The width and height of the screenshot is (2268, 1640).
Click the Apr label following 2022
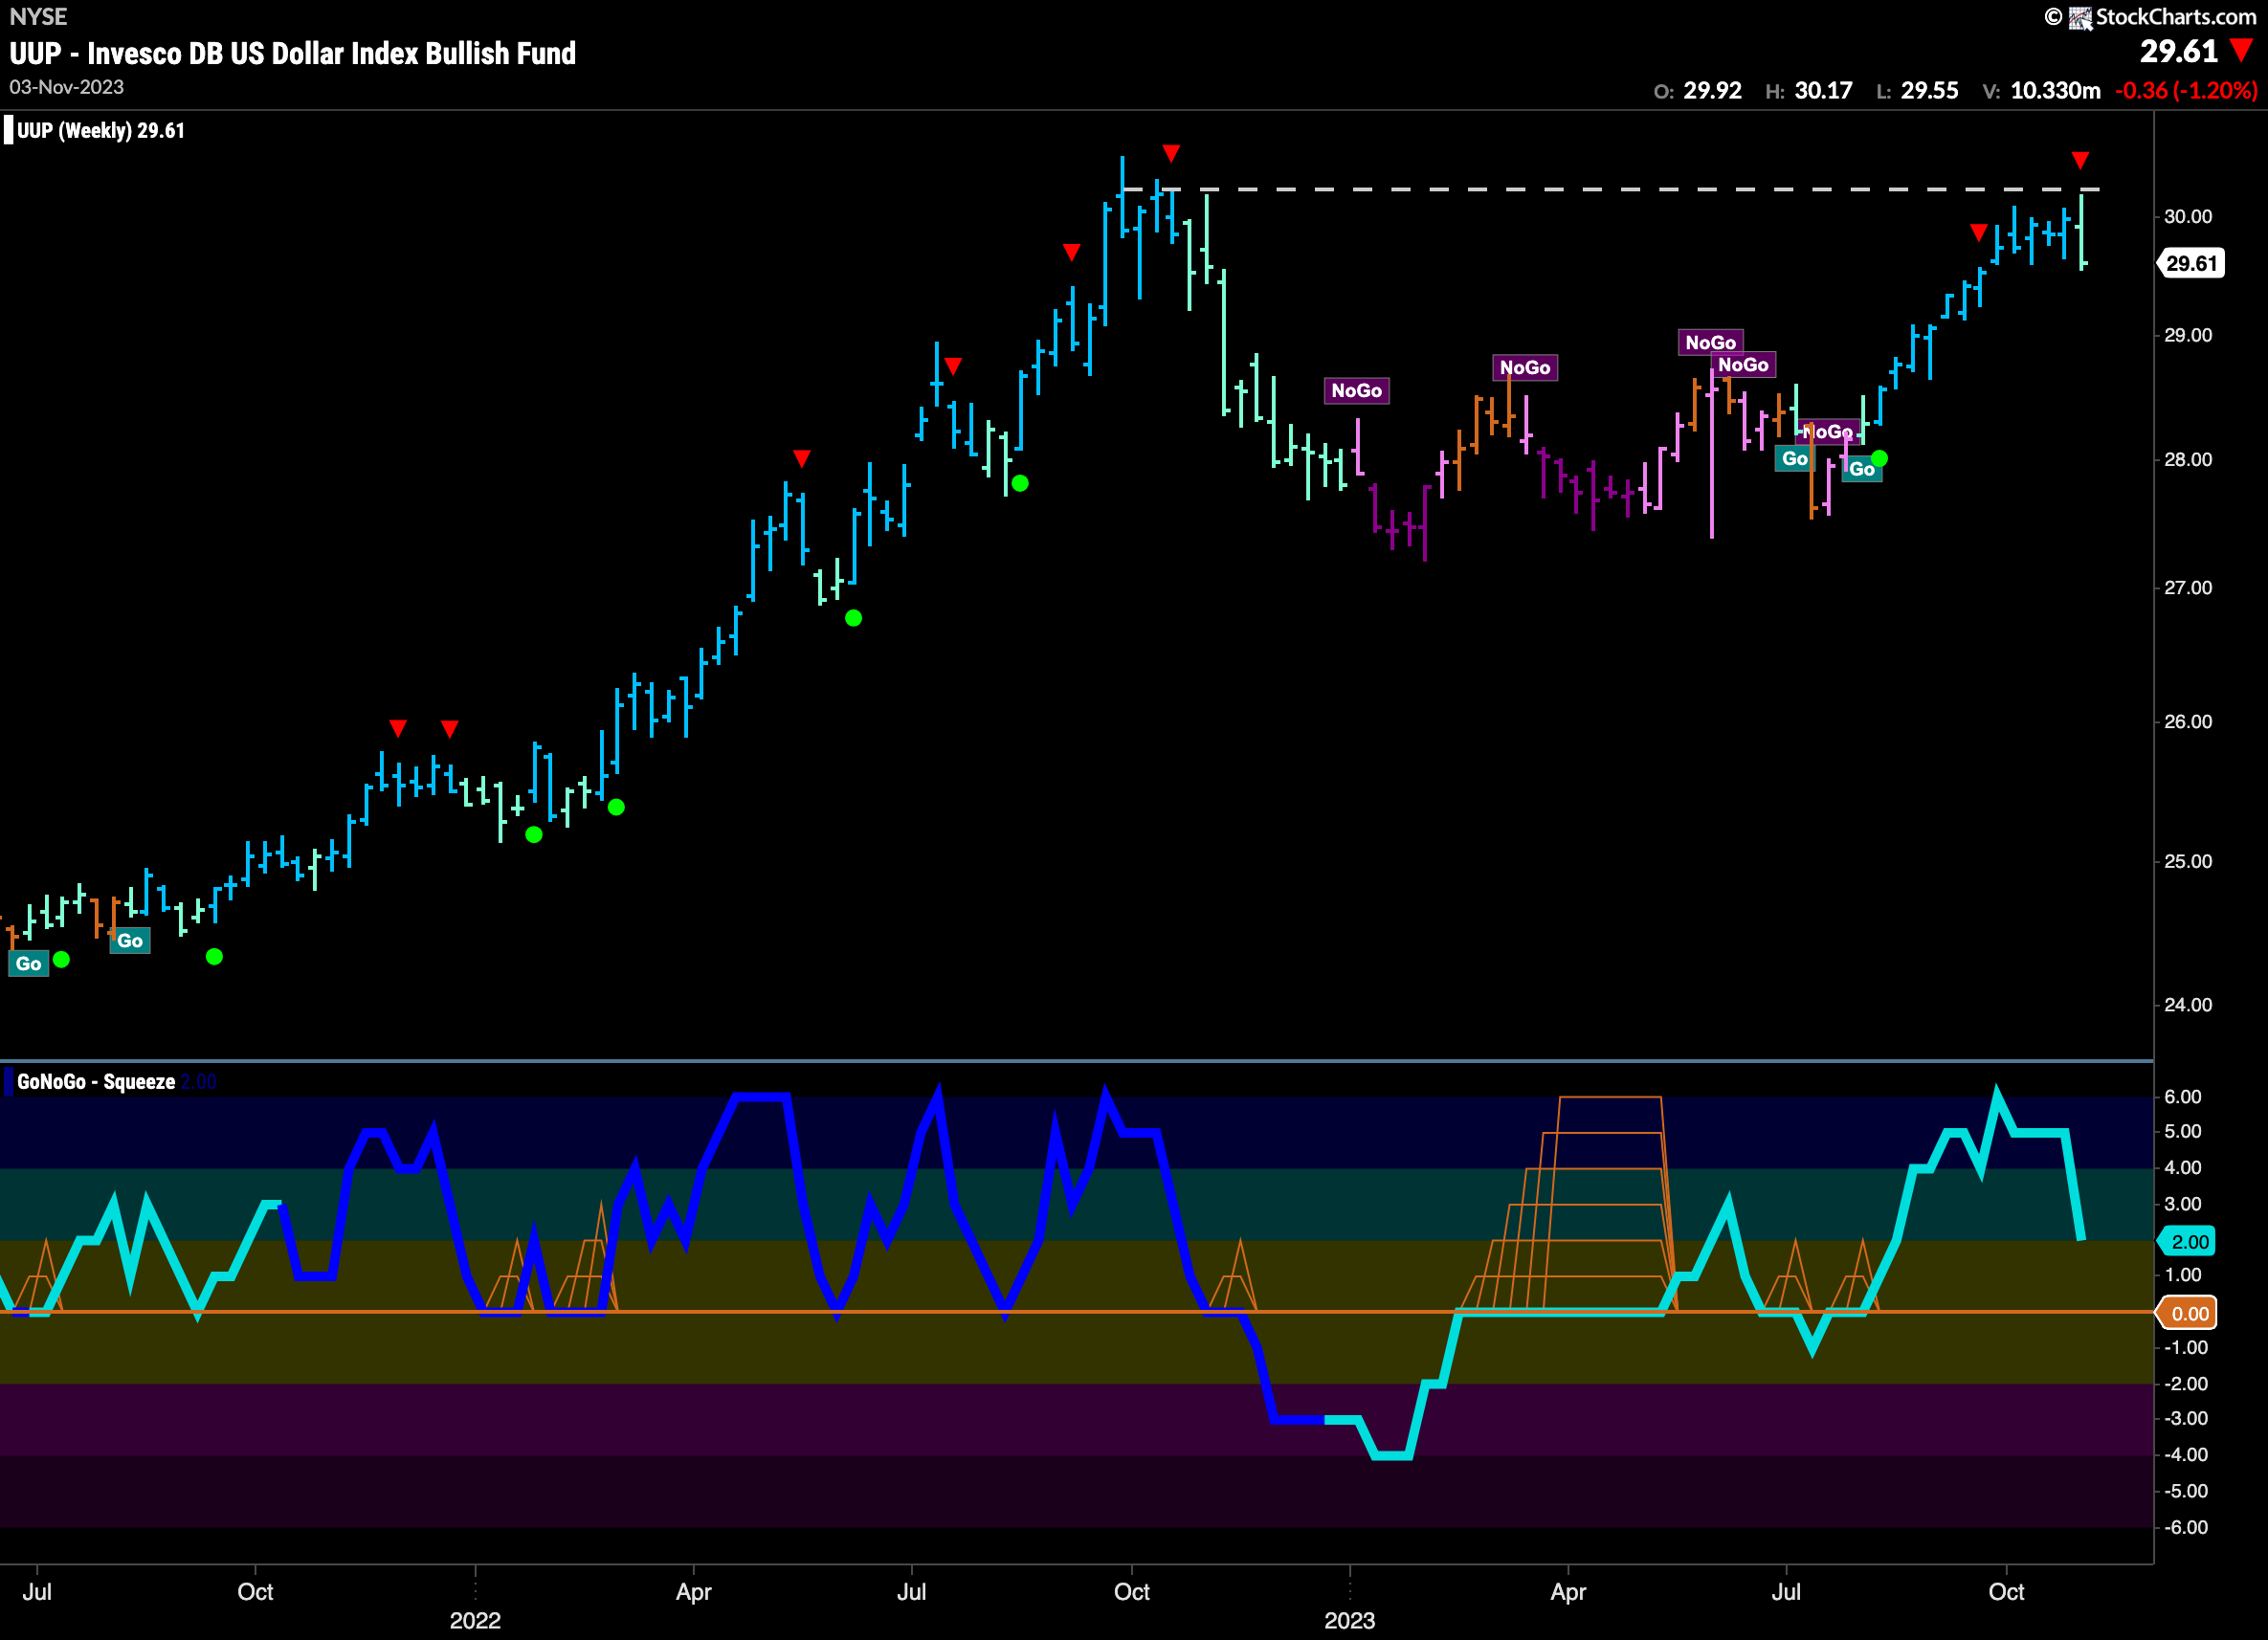693,1592
